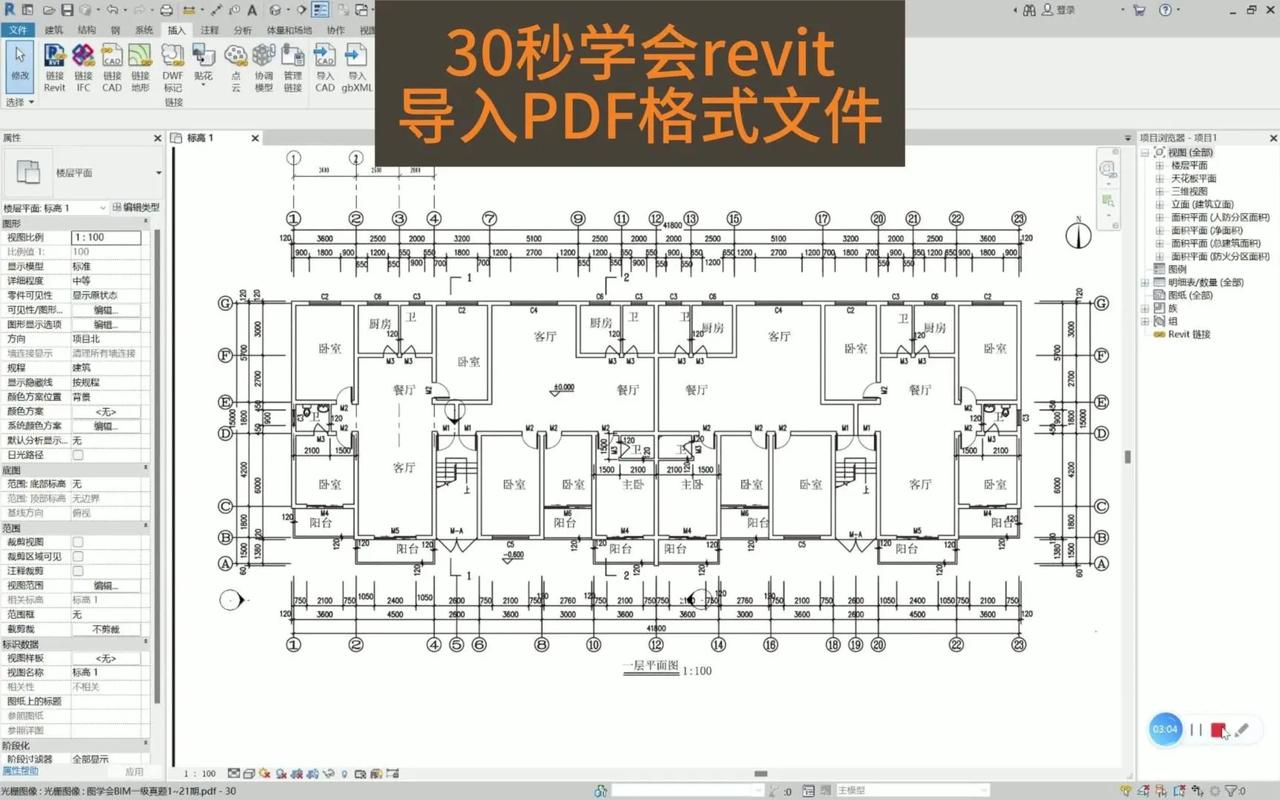Switch to the 协作 ribbon tab
Screen dimensions: 1280x800
click(x=335, y=30)
